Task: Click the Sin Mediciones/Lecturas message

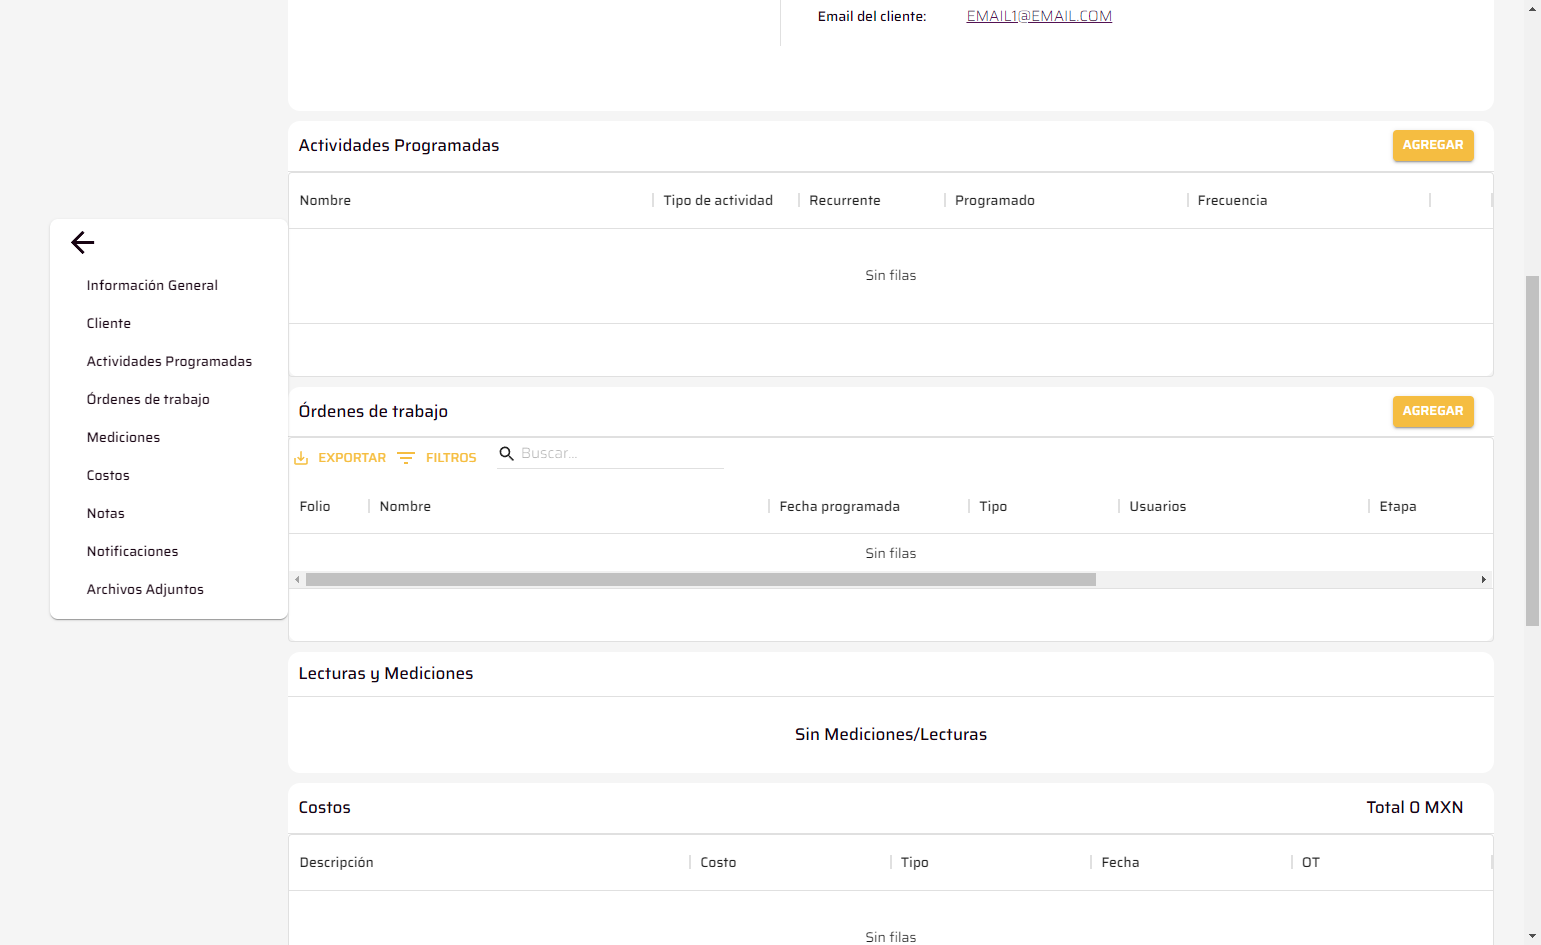Action: click(x=891, y=734)
